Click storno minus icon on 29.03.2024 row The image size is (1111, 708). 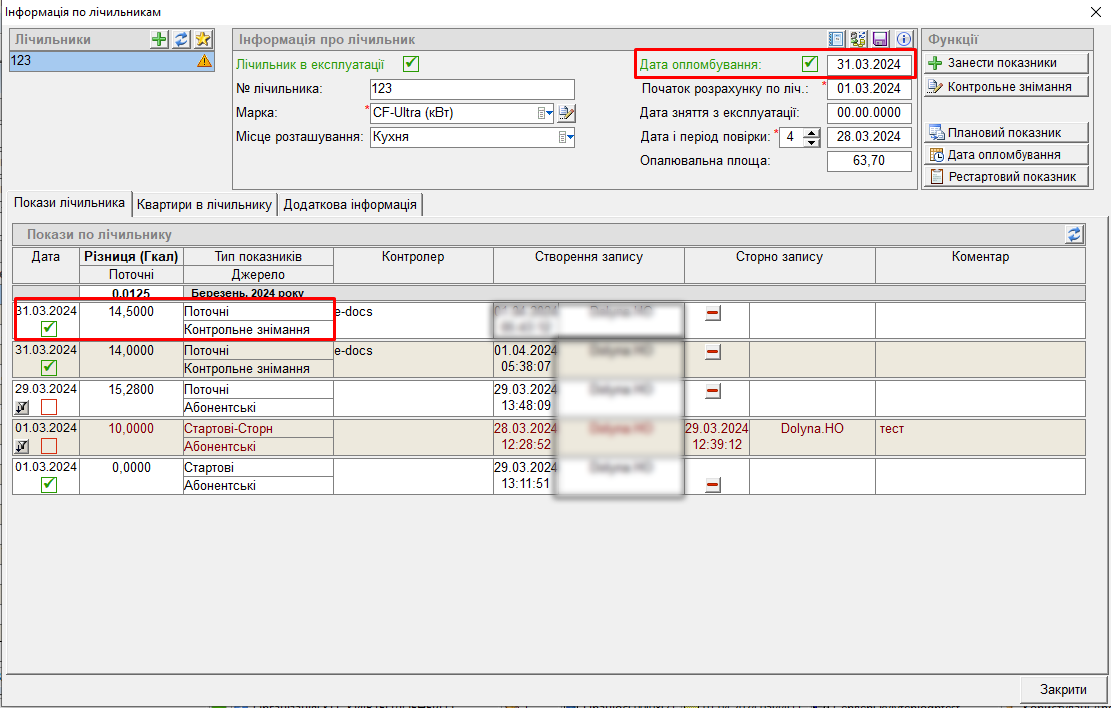click(713, 391)
